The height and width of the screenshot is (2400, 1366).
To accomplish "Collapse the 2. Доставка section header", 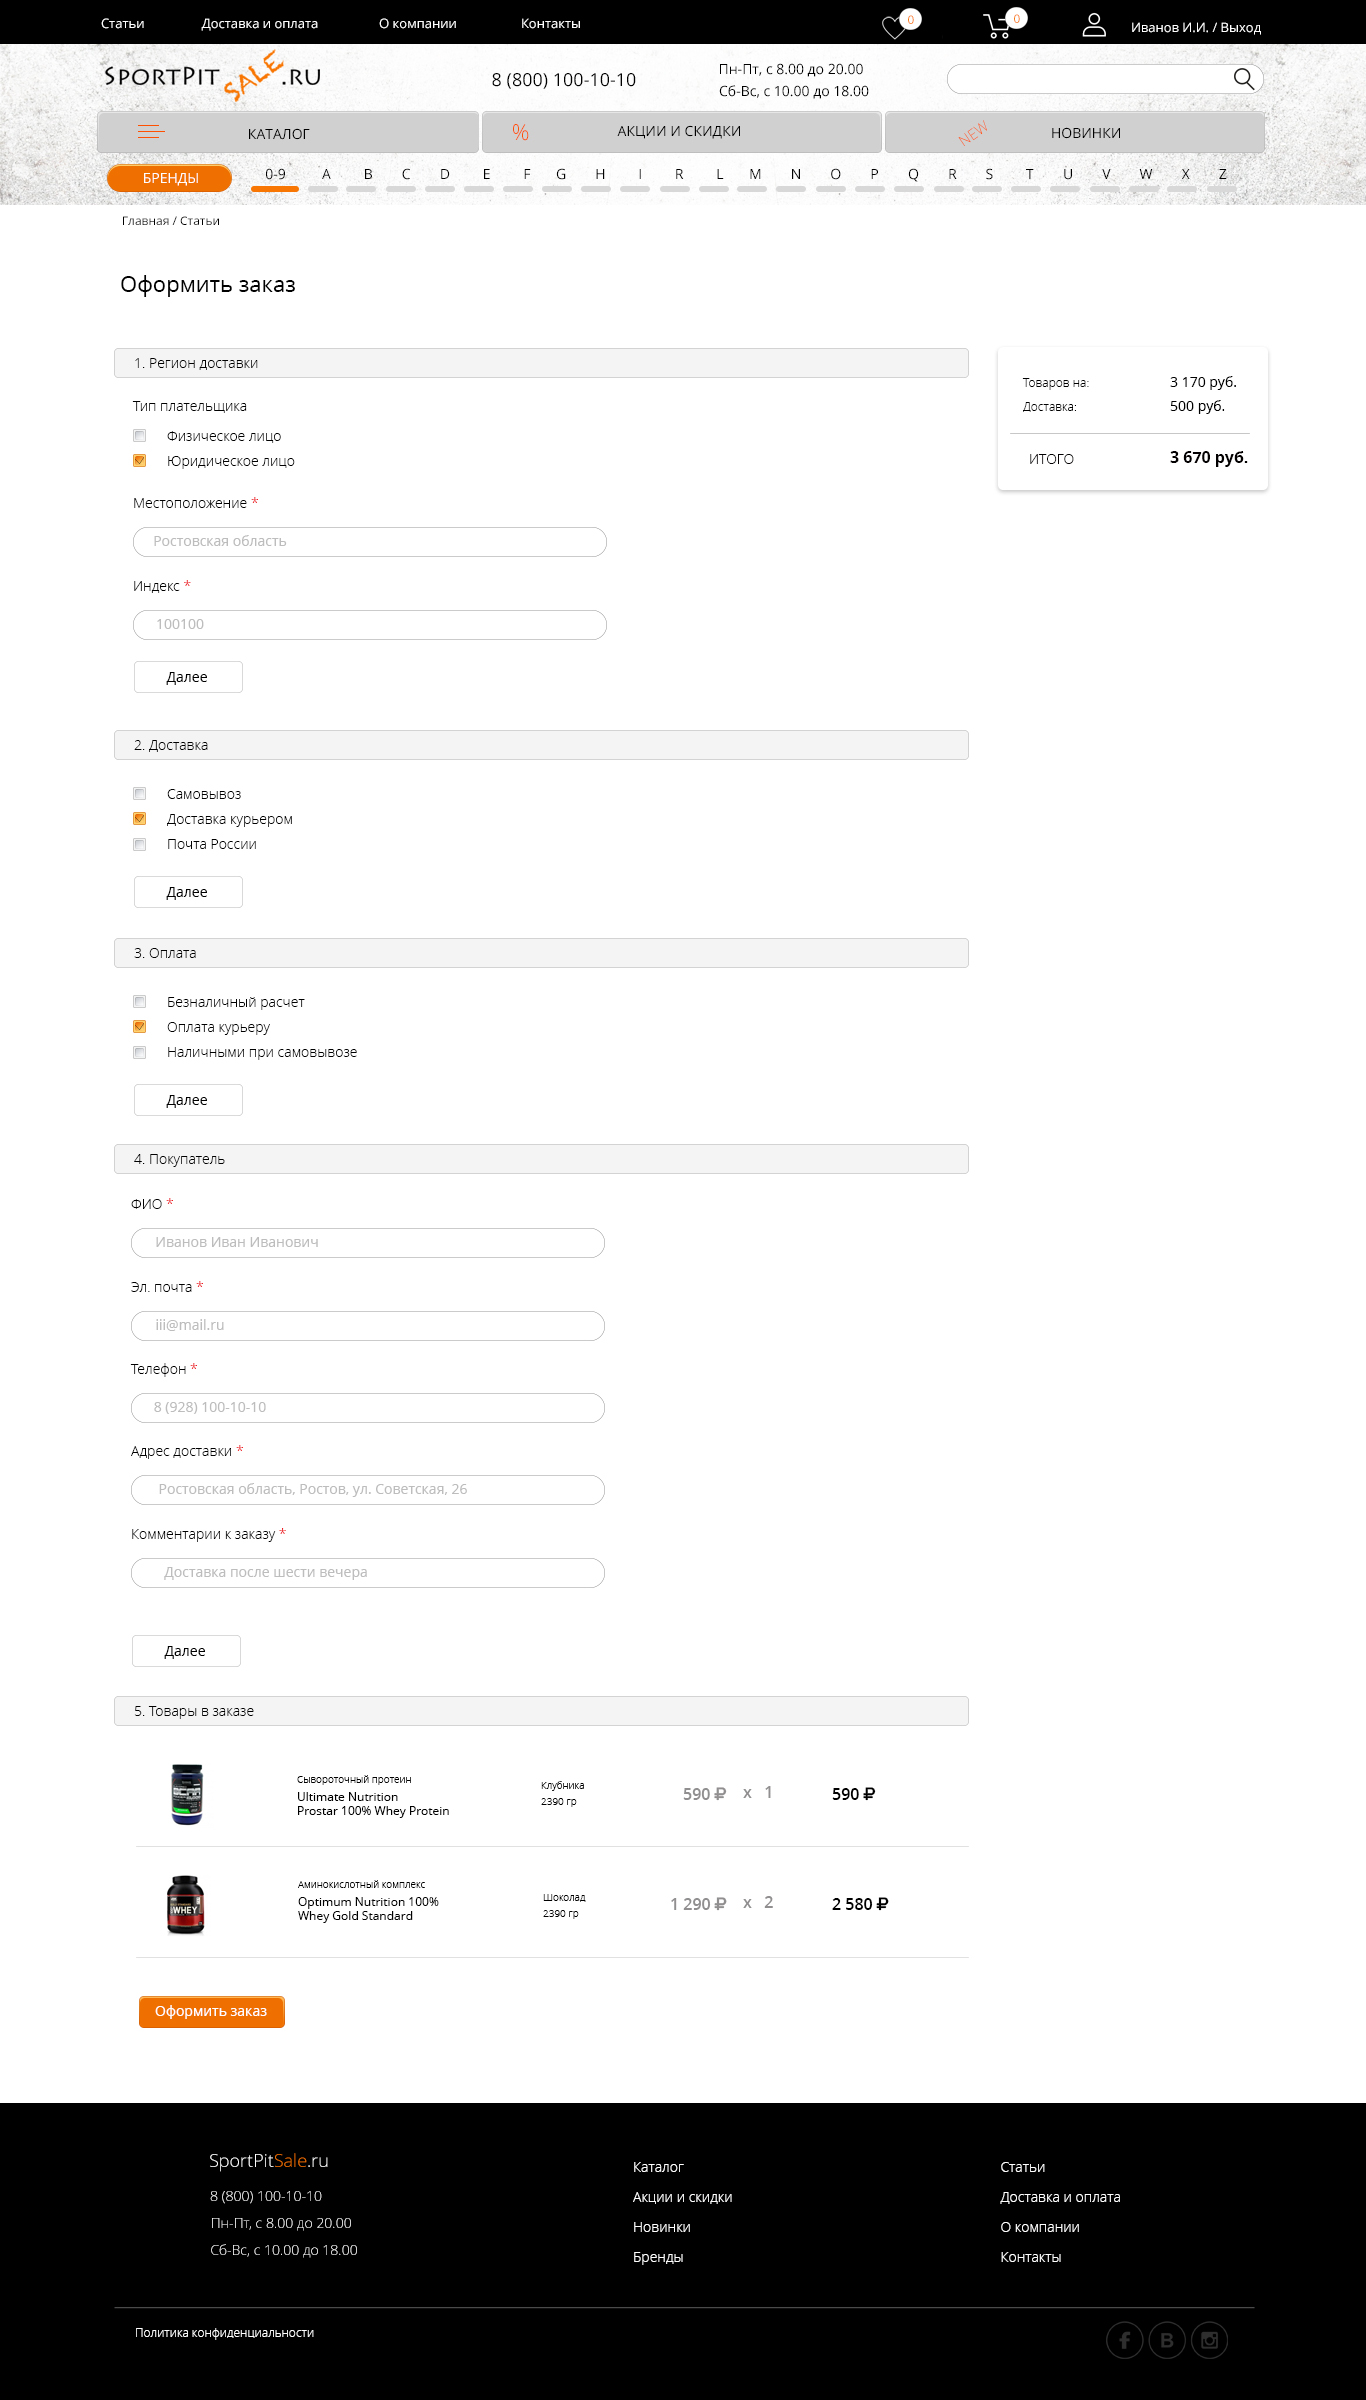I will coord(541,745).
